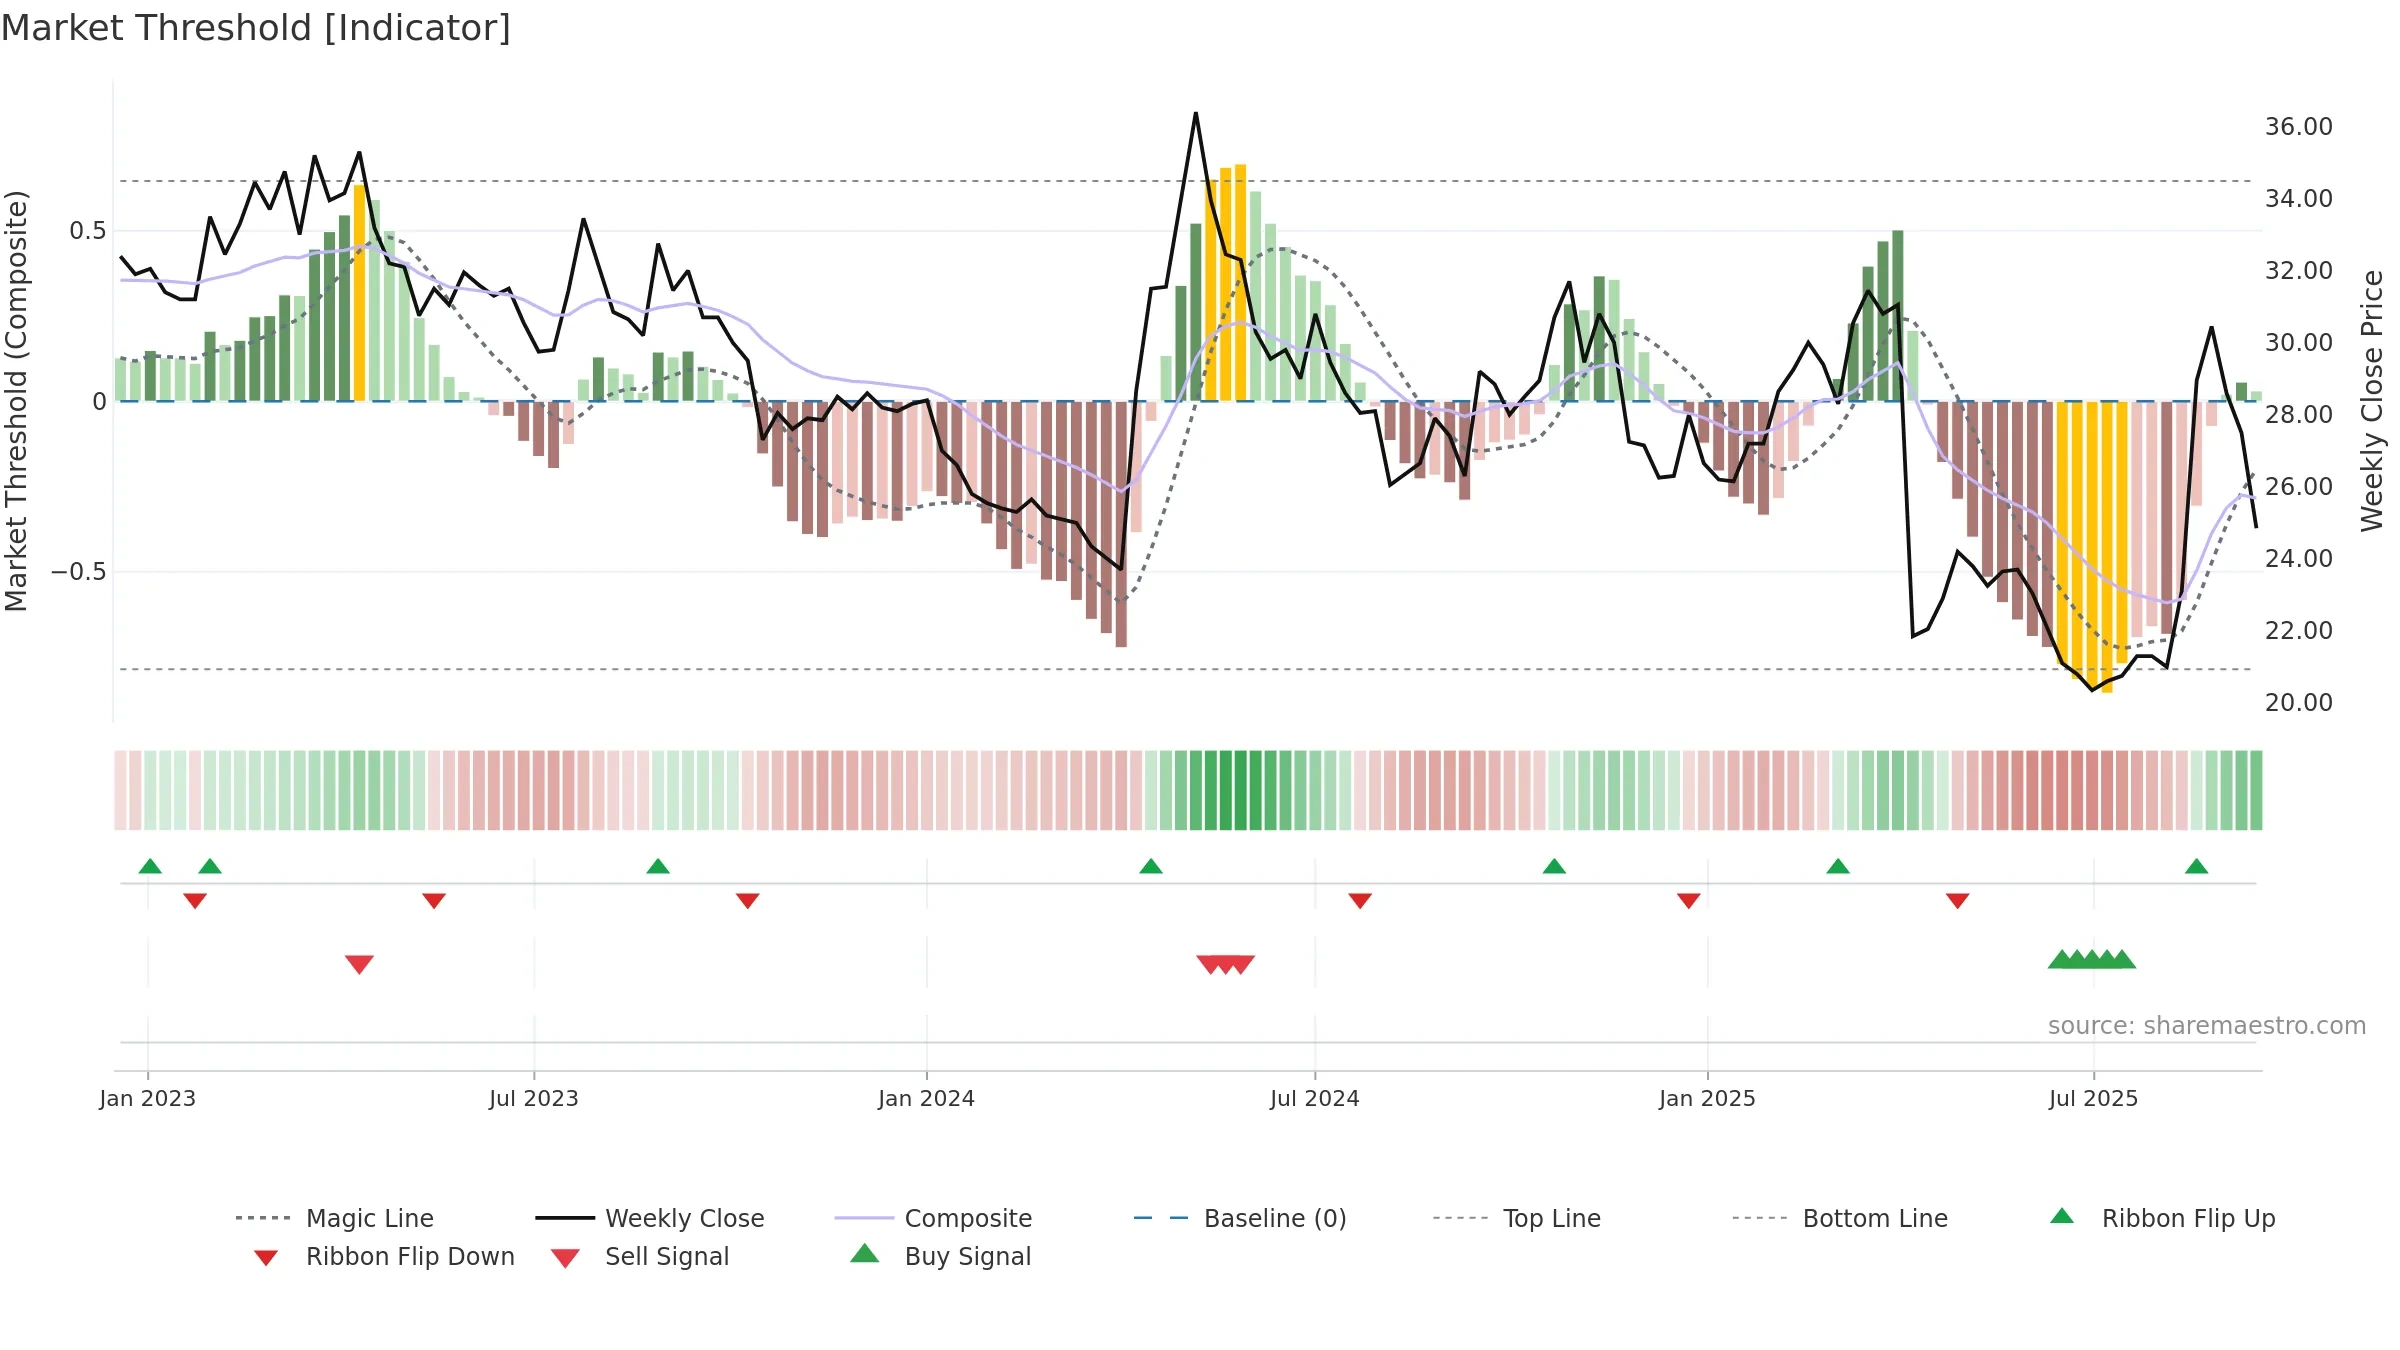Click the red flip-down triangle around Oct 2023
Screen dimensions: 2400x1350
pos(748,901)
